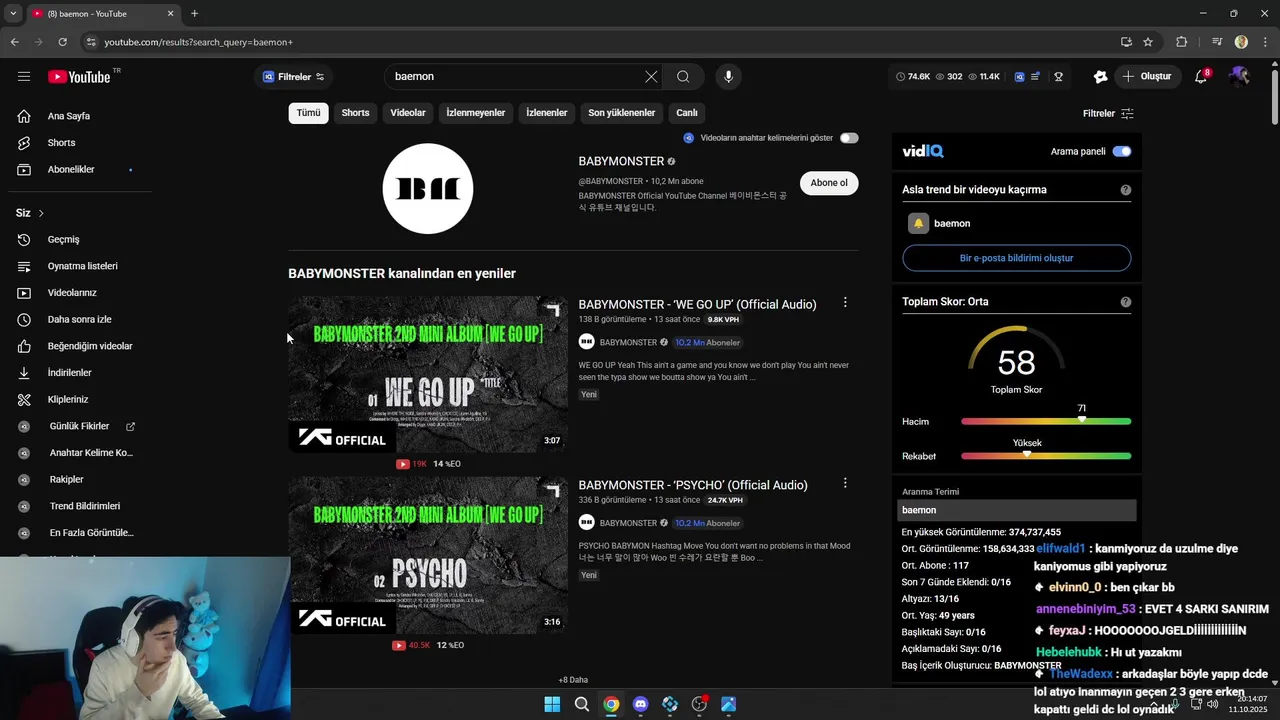Screen dimensions: 1280x720
Task: Play the PSYCHO video thumbnail
Action: pos(428,555)
